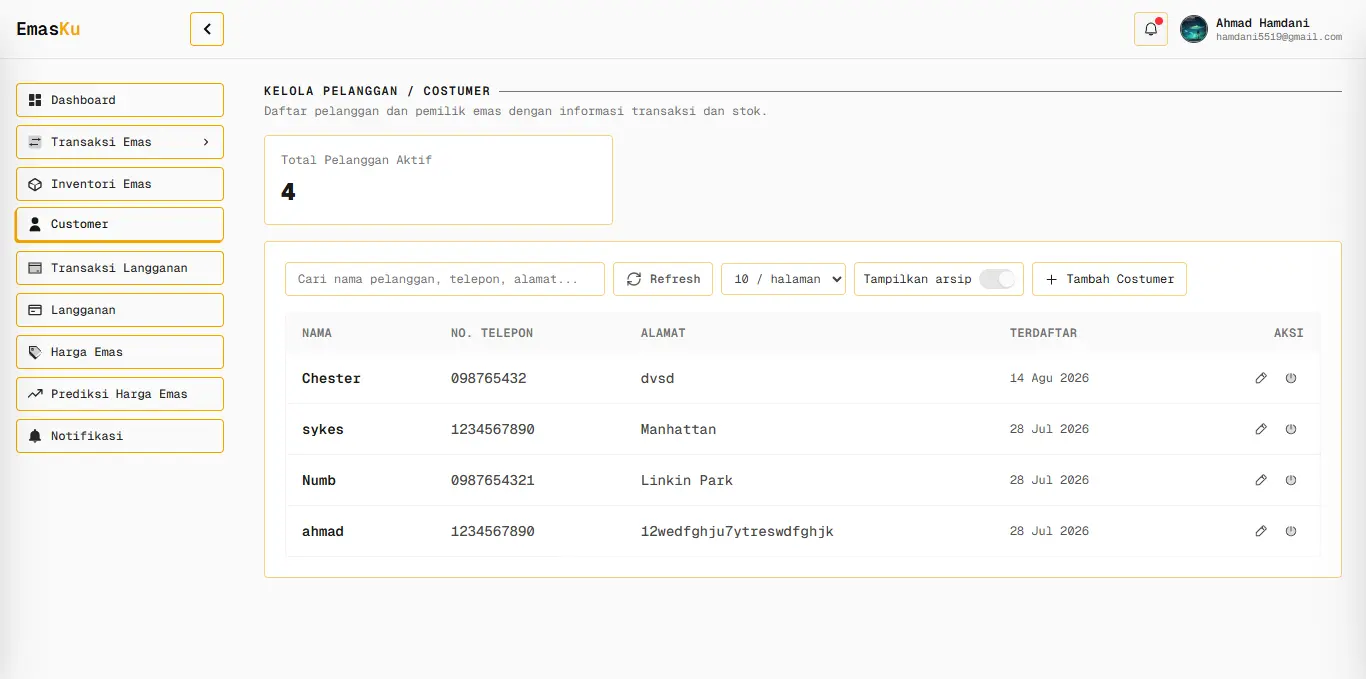Click the name ahmad in the table

pyautogui.click(x=323, y=531)
